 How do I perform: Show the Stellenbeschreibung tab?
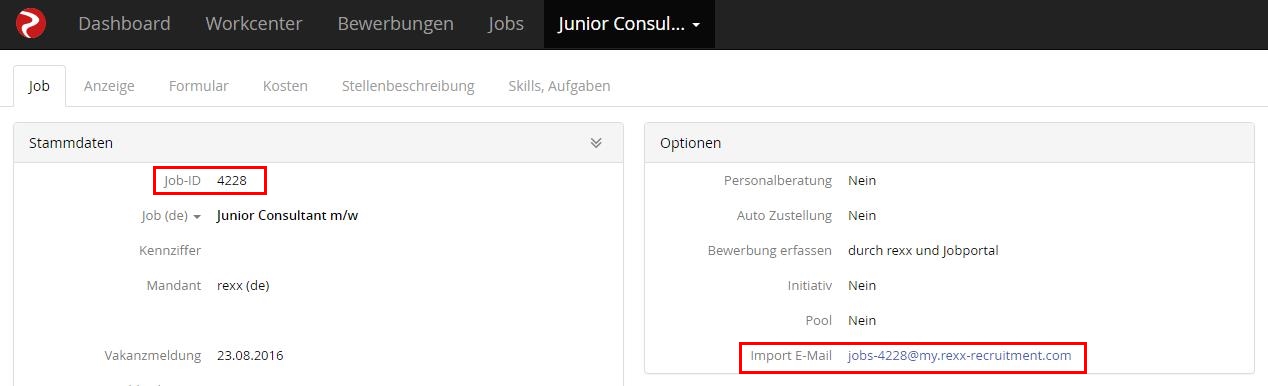pyautogui.click(x=408, y=86)
